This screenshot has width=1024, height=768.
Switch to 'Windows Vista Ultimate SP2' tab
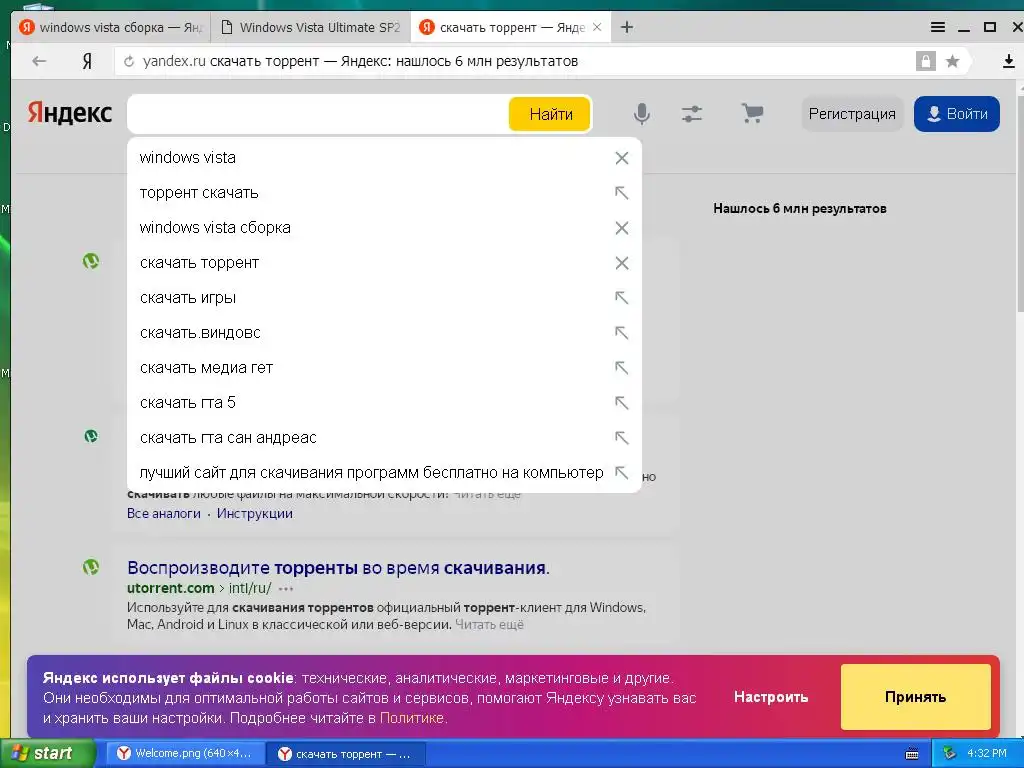point(311,27)
